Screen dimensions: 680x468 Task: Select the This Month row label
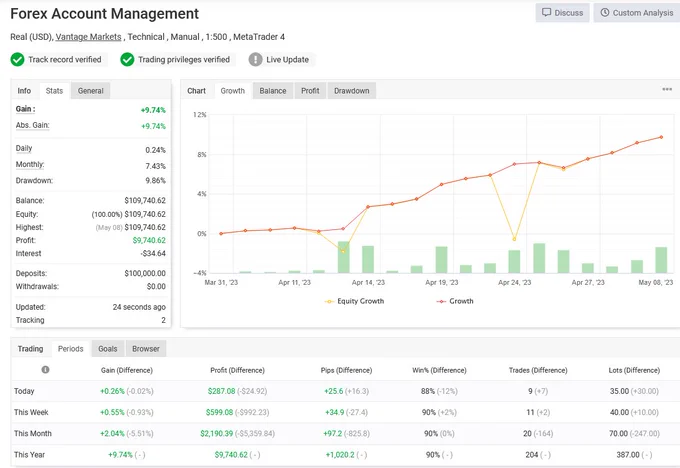coord(33,434)
